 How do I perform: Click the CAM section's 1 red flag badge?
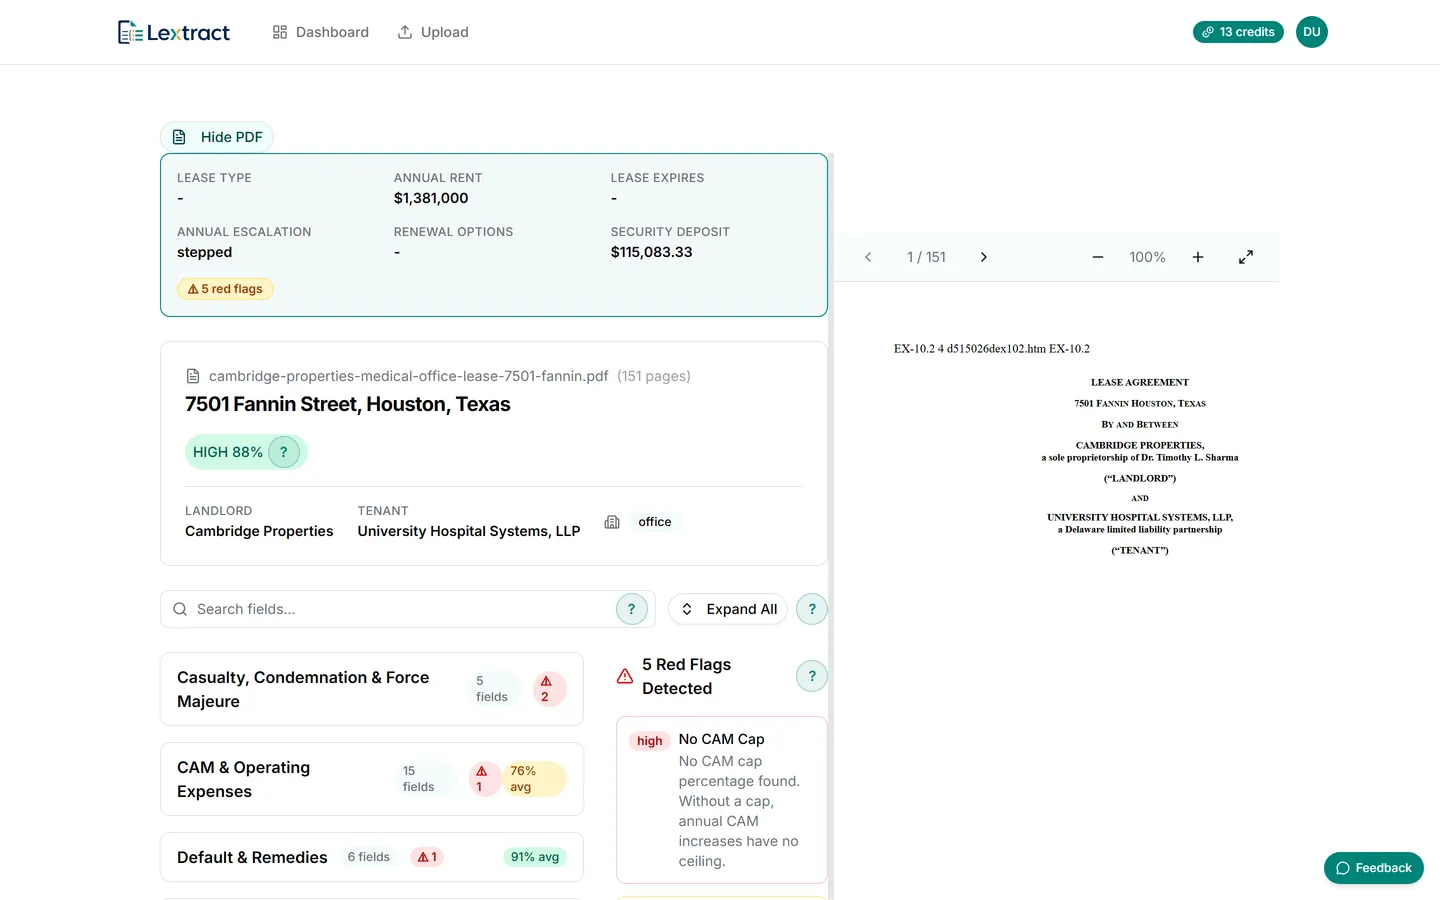pos(484,779)
